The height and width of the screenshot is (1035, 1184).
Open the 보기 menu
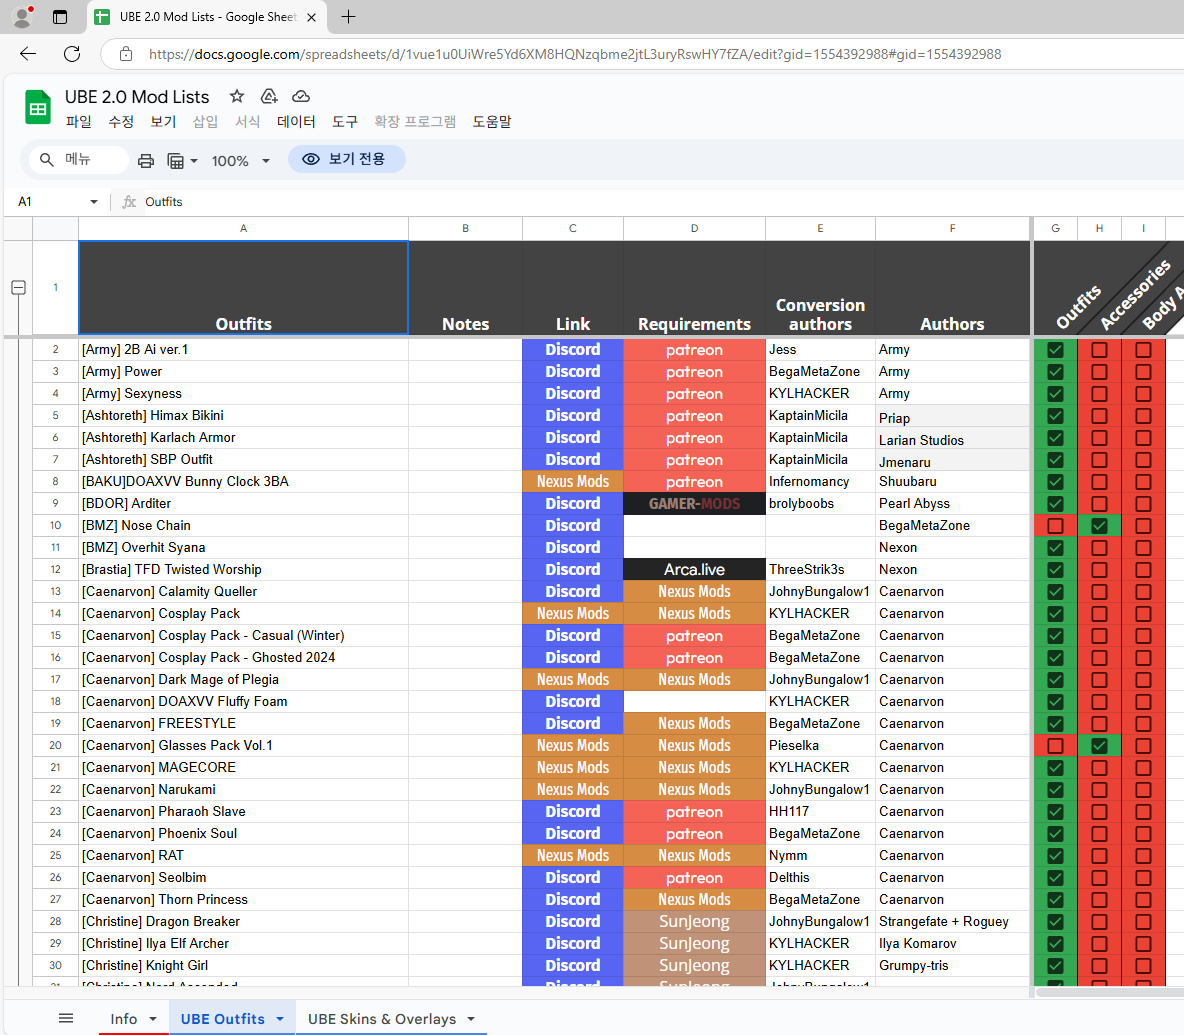click(163, 122)
